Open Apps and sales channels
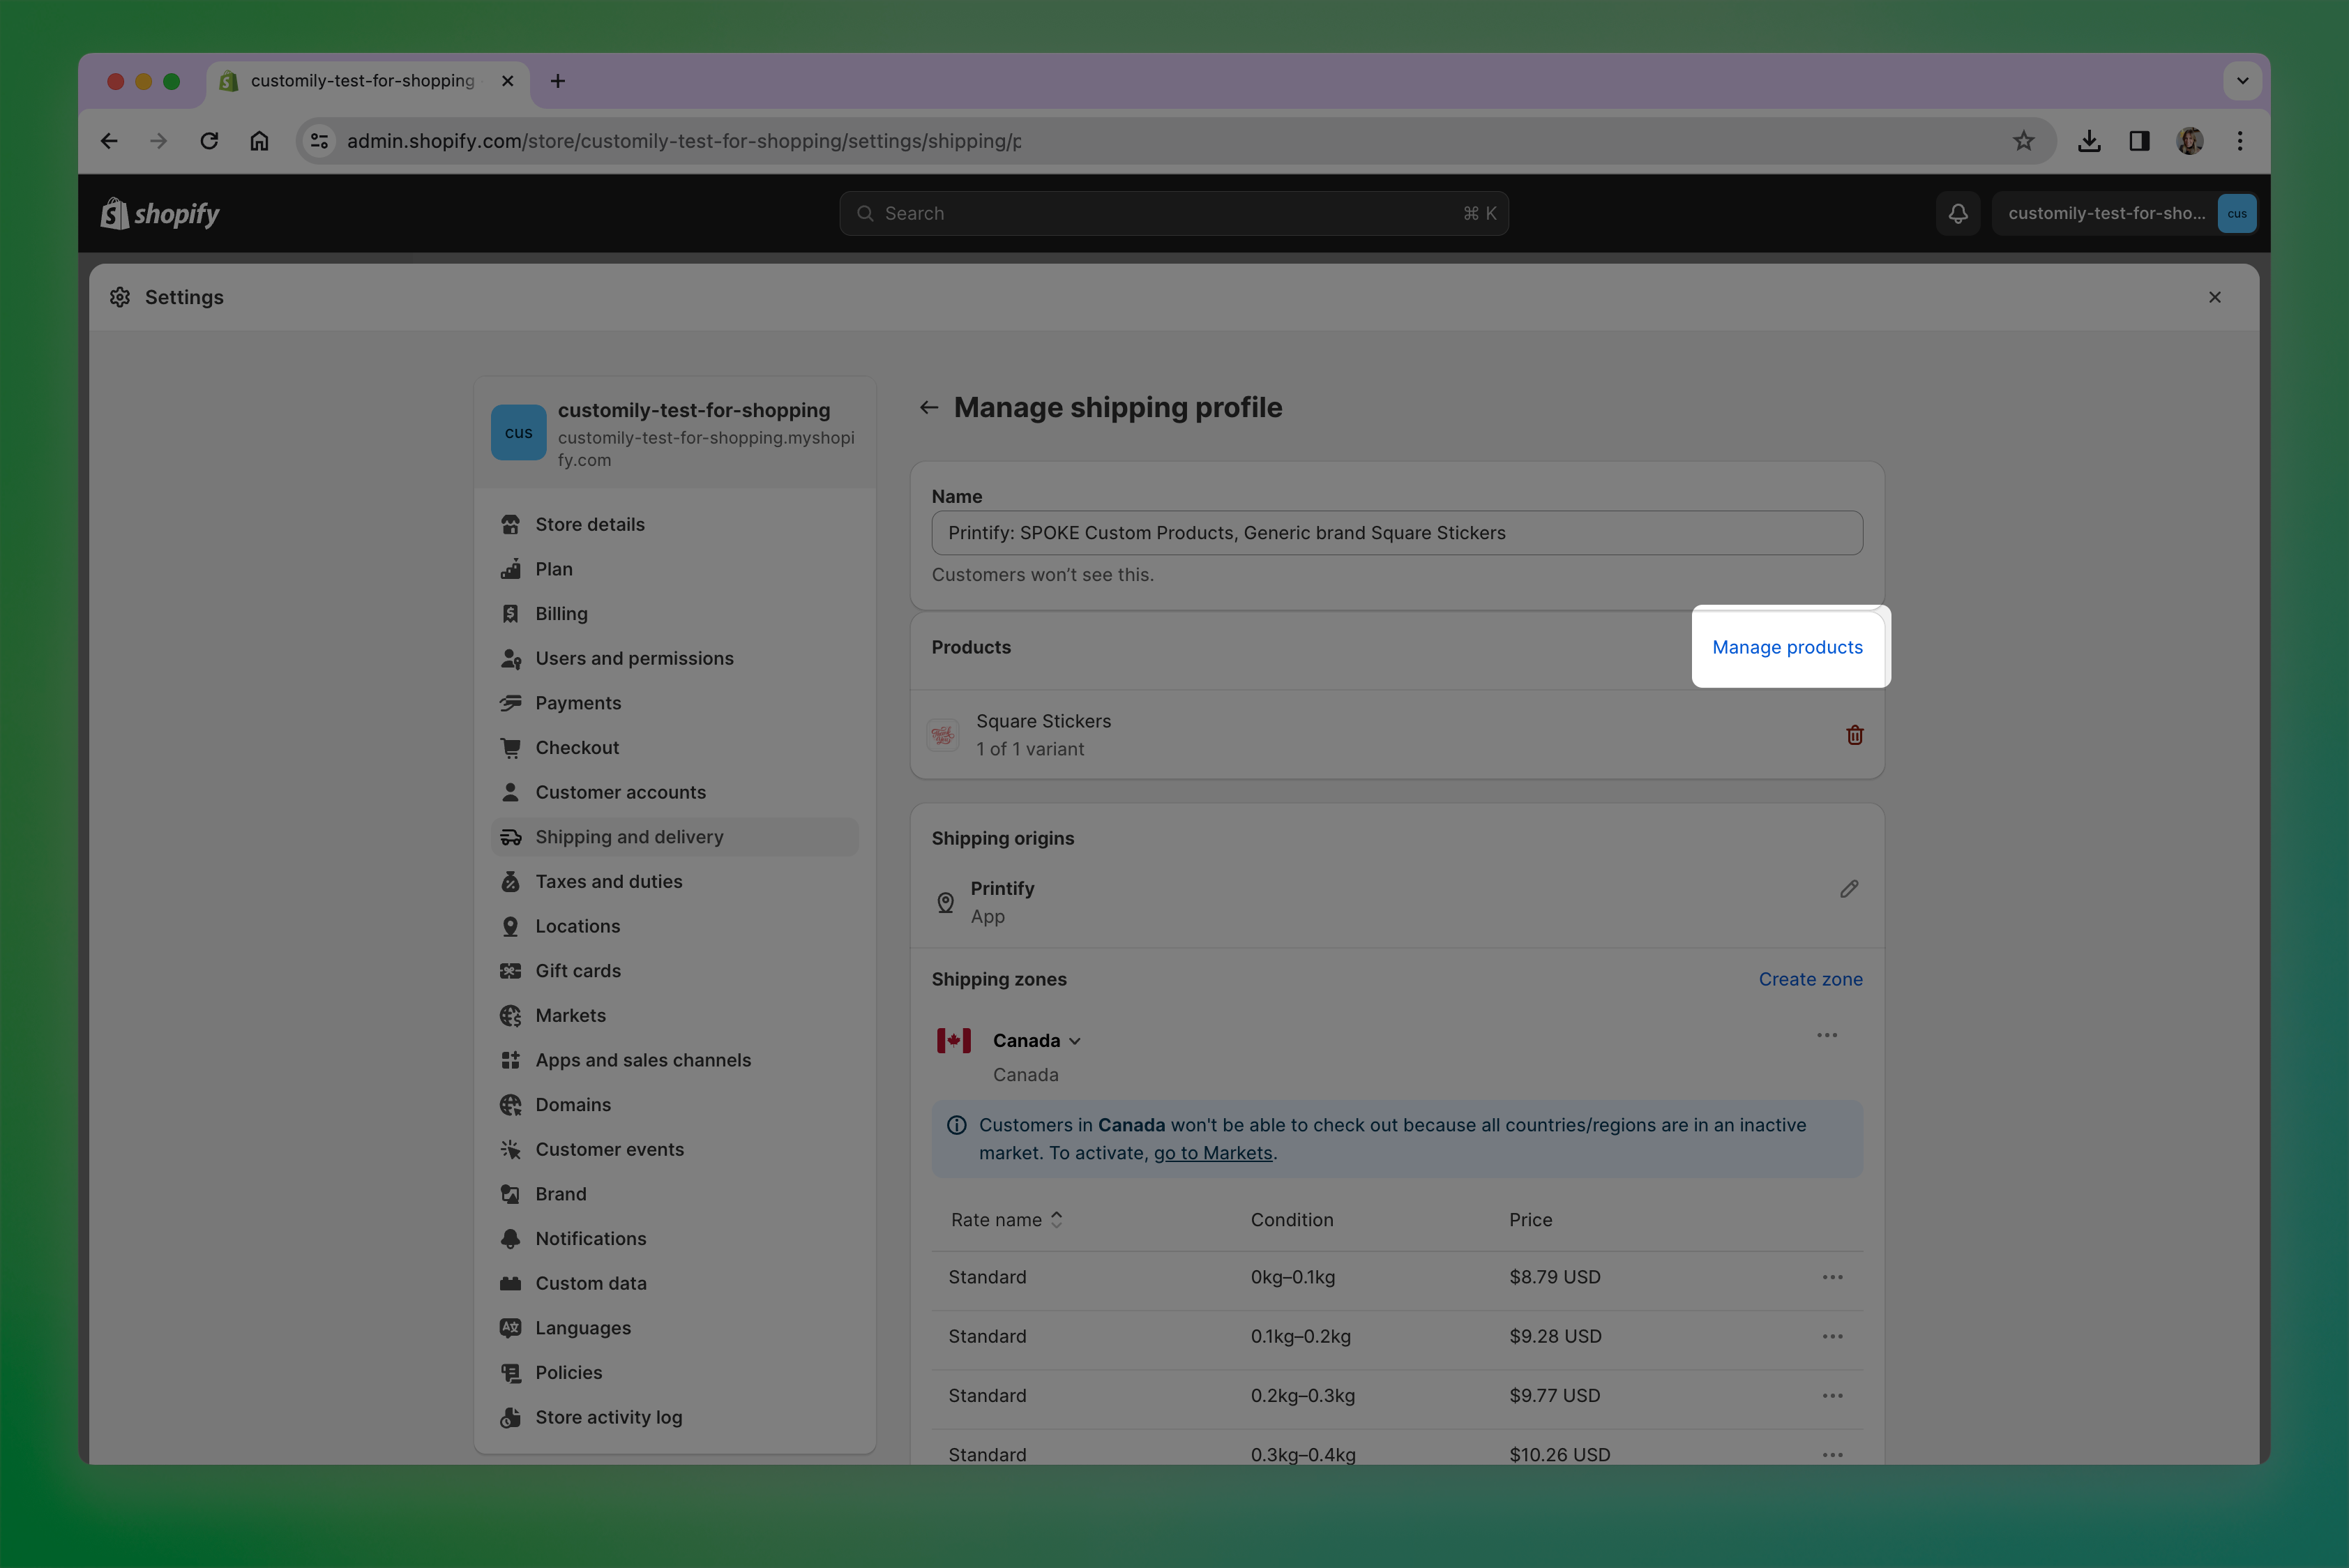2349x1568 pixels. click(x=675, y=1060)
